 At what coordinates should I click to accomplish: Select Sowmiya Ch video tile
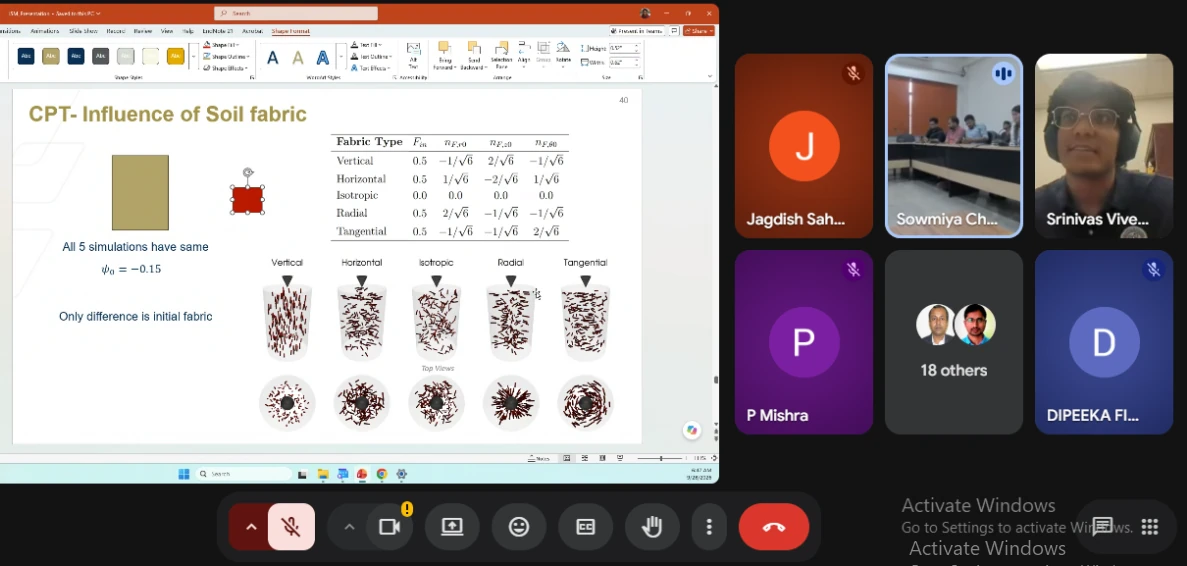pyautogui.click(x=954, y=146)
